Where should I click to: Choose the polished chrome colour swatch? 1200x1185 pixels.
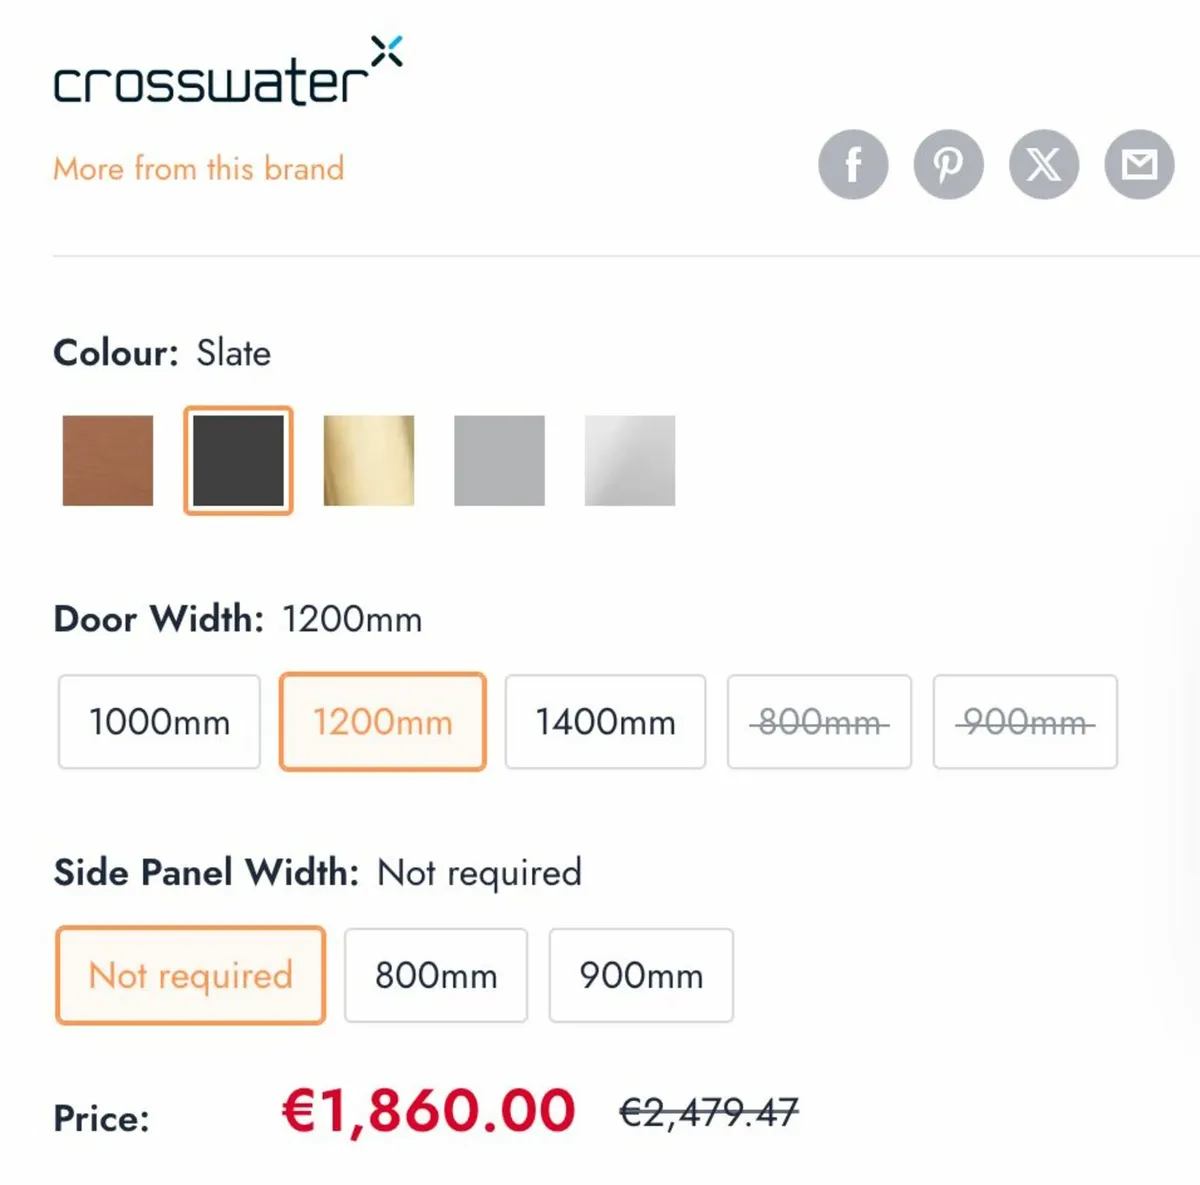[630, 460]
